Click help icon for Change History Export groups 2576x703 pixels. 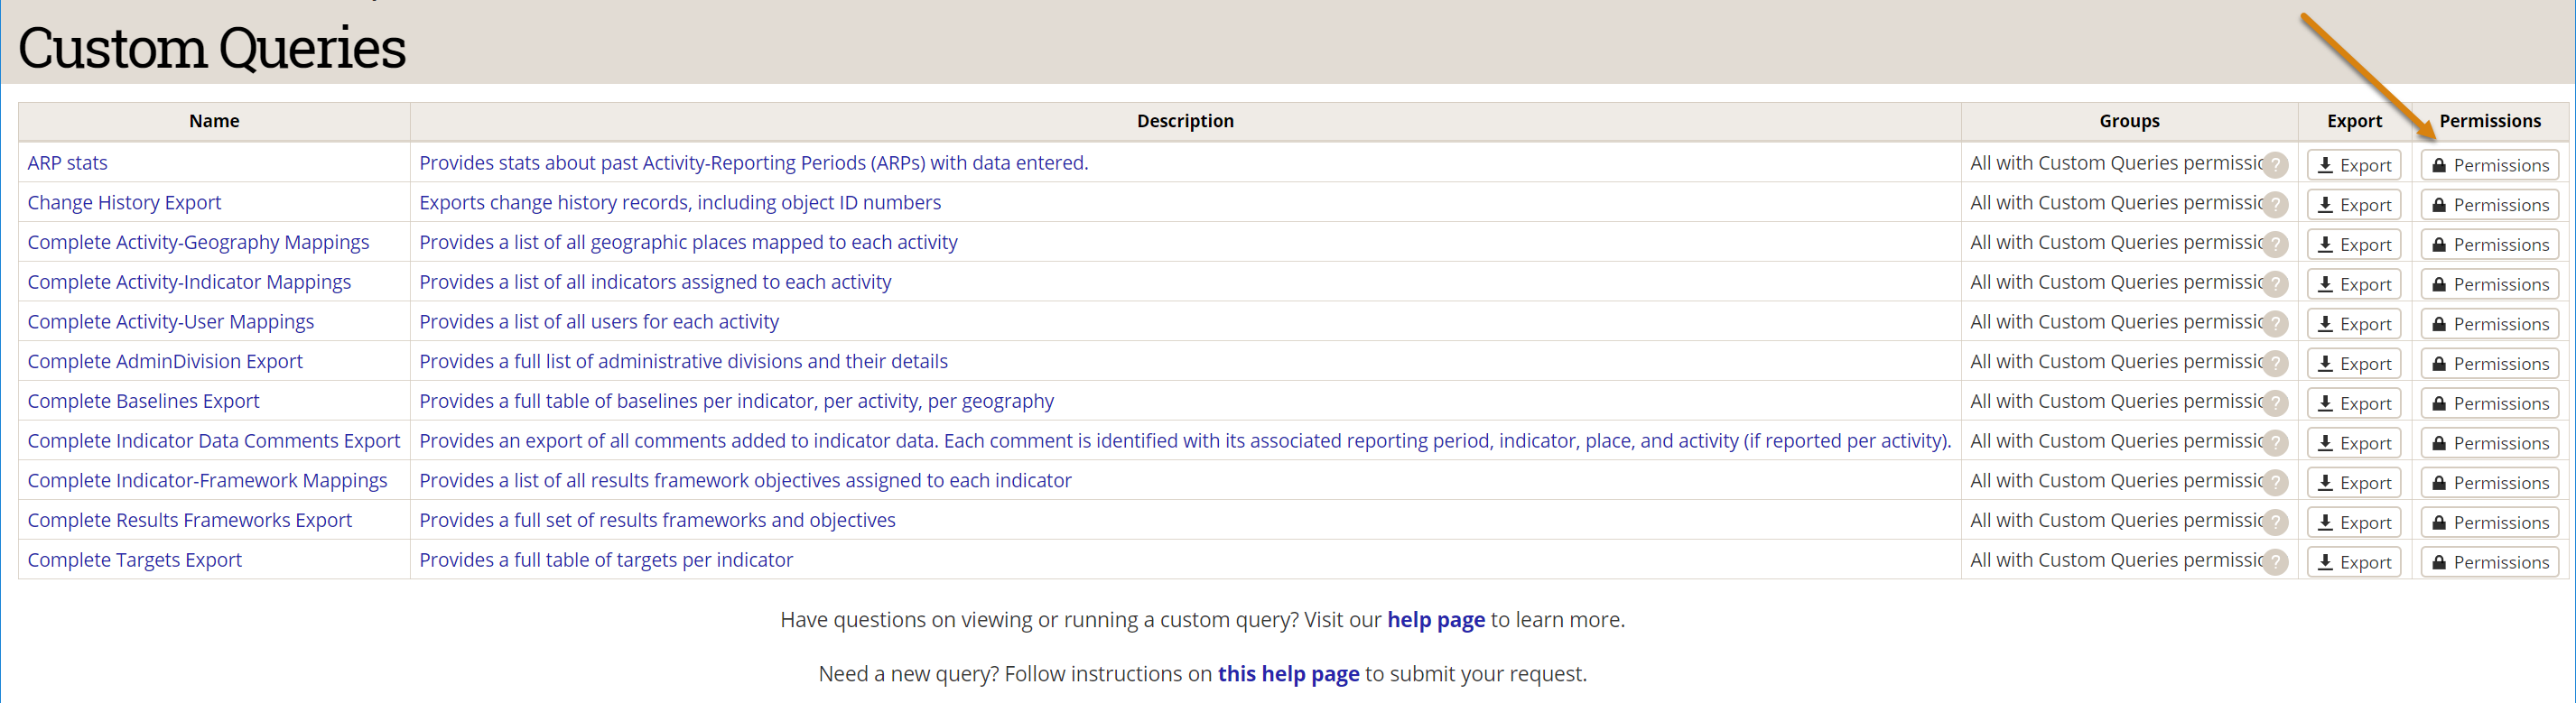coord(2275,205)
